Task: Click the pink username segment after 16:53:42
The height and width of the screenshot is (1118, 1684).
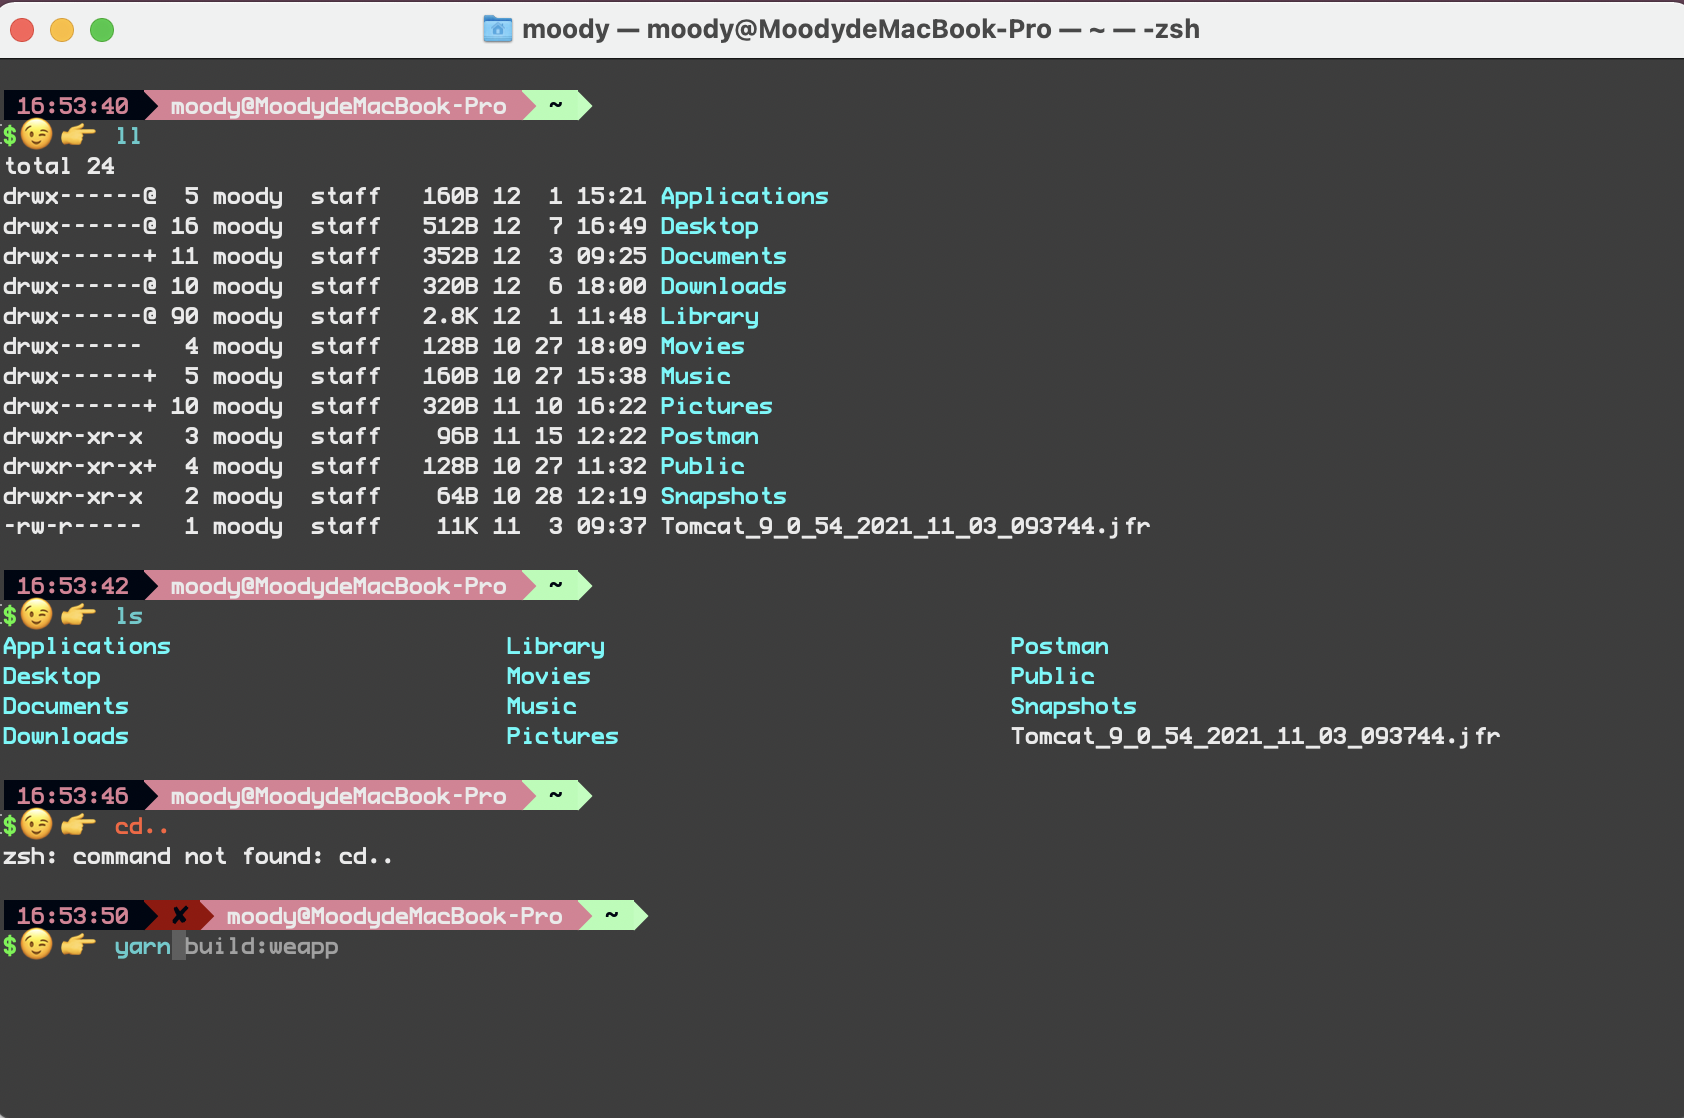Action: 338,585
